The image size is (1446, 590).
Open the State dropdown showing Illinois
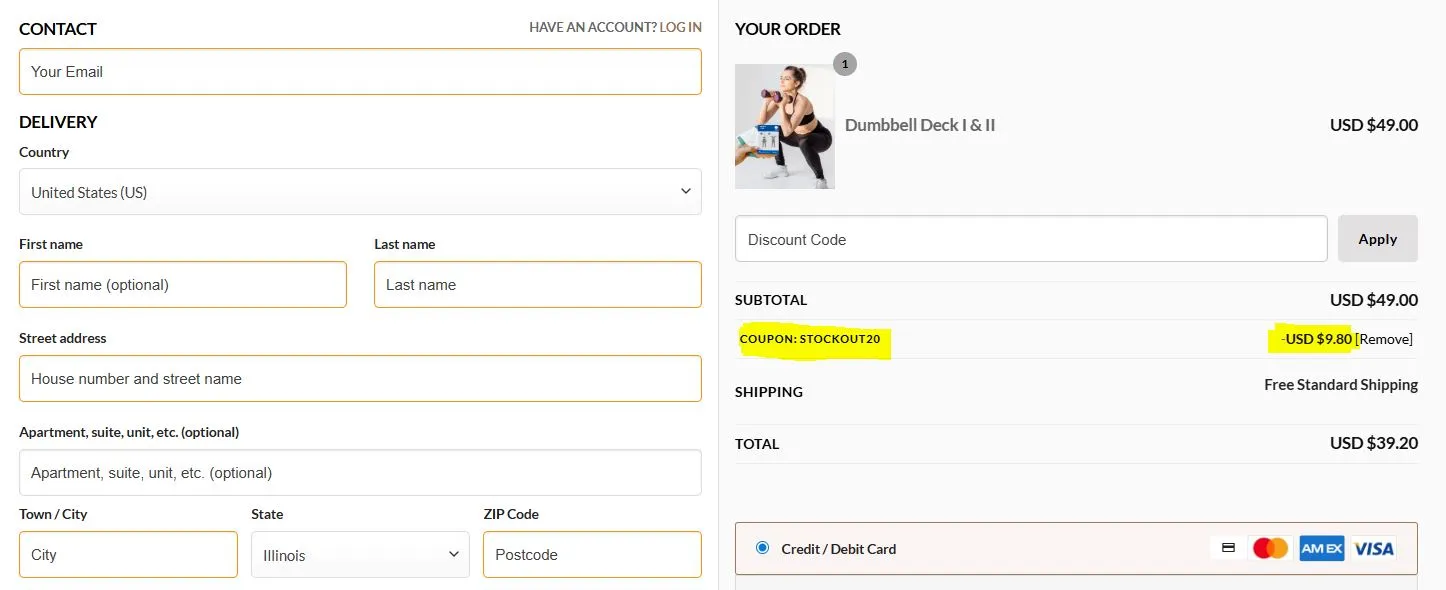pos(360,554)
